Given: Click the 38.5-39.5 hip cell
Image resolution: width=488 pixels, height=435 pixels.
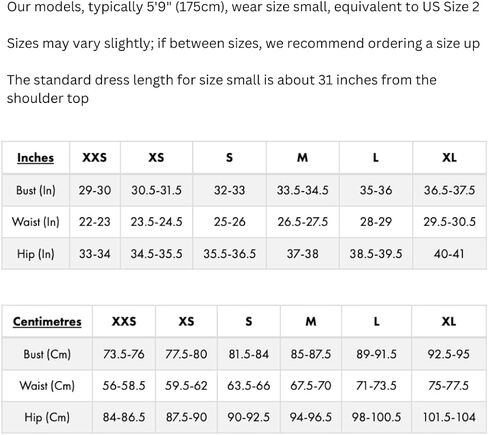Looking at the screenshot, I should 376,254.
